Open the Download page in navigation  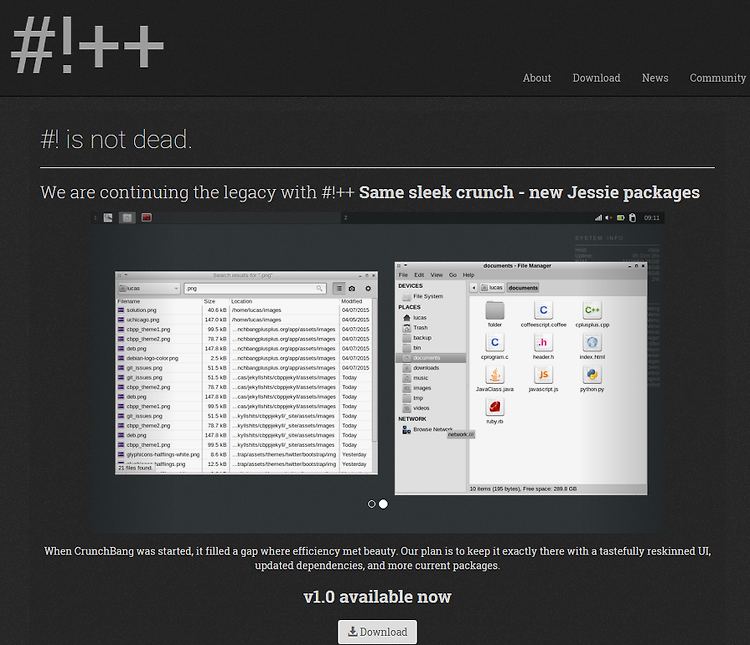596,78
